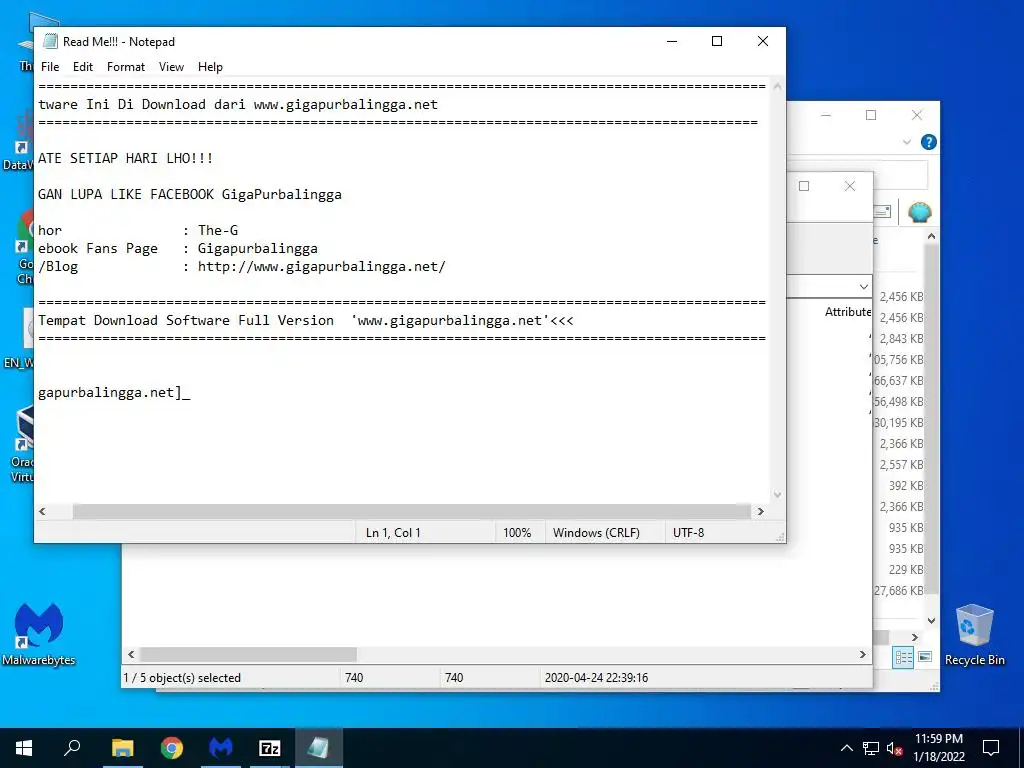Click the network tray icon
The image size is (1024, 768).
871,748
